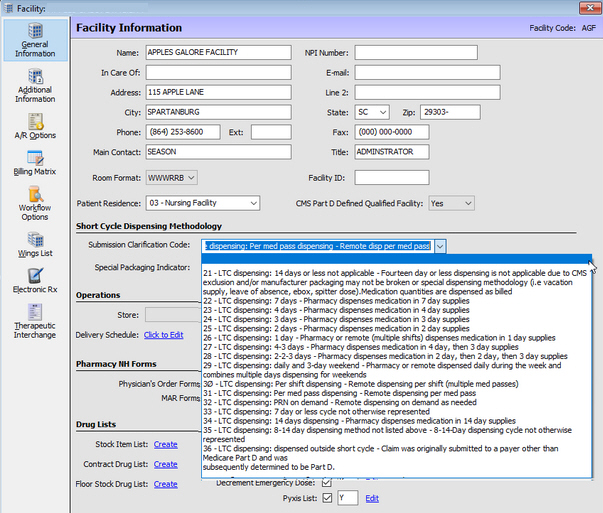This screenshot has width=603, height=513.
Task: Select option 28 - 2-2-3 days dispensing
Action: 396,356
